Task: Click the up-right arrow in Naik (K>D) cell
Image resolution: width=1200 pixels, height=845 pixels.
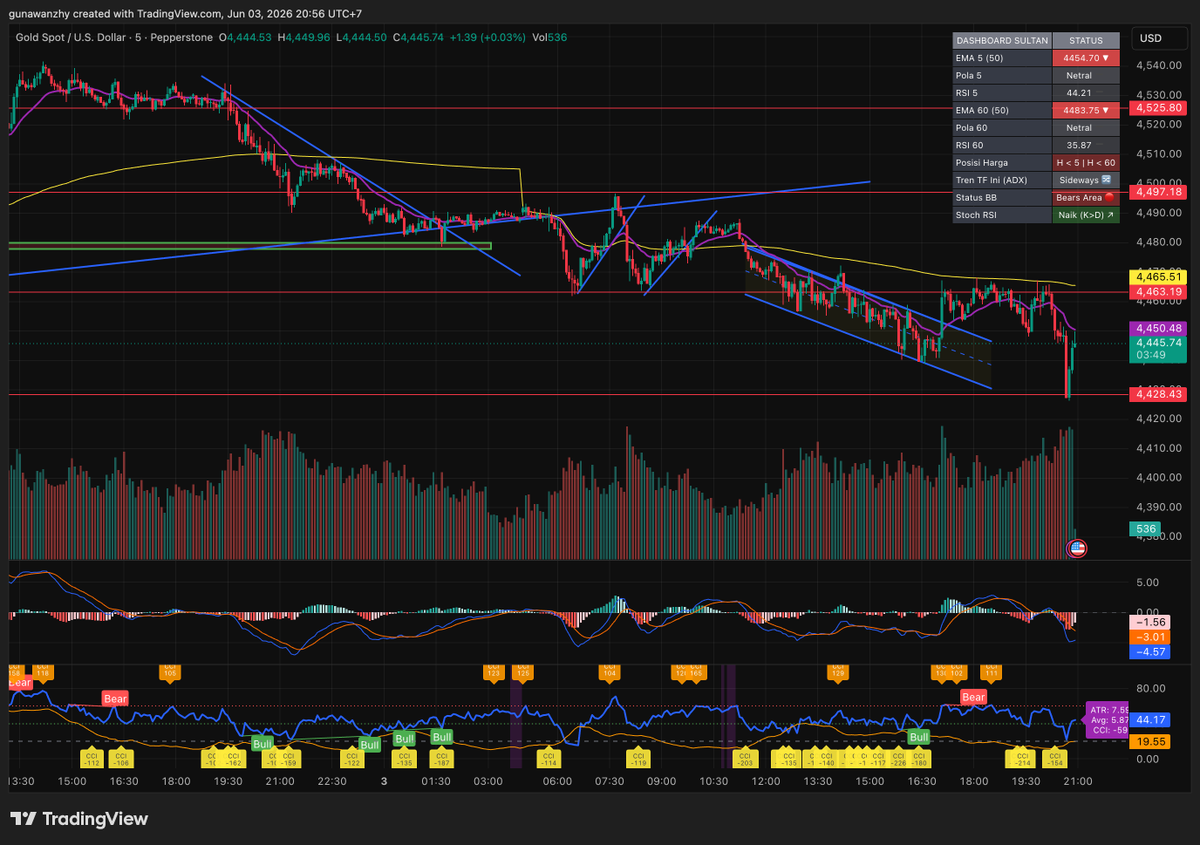Action: click(x=1110, y=215)
